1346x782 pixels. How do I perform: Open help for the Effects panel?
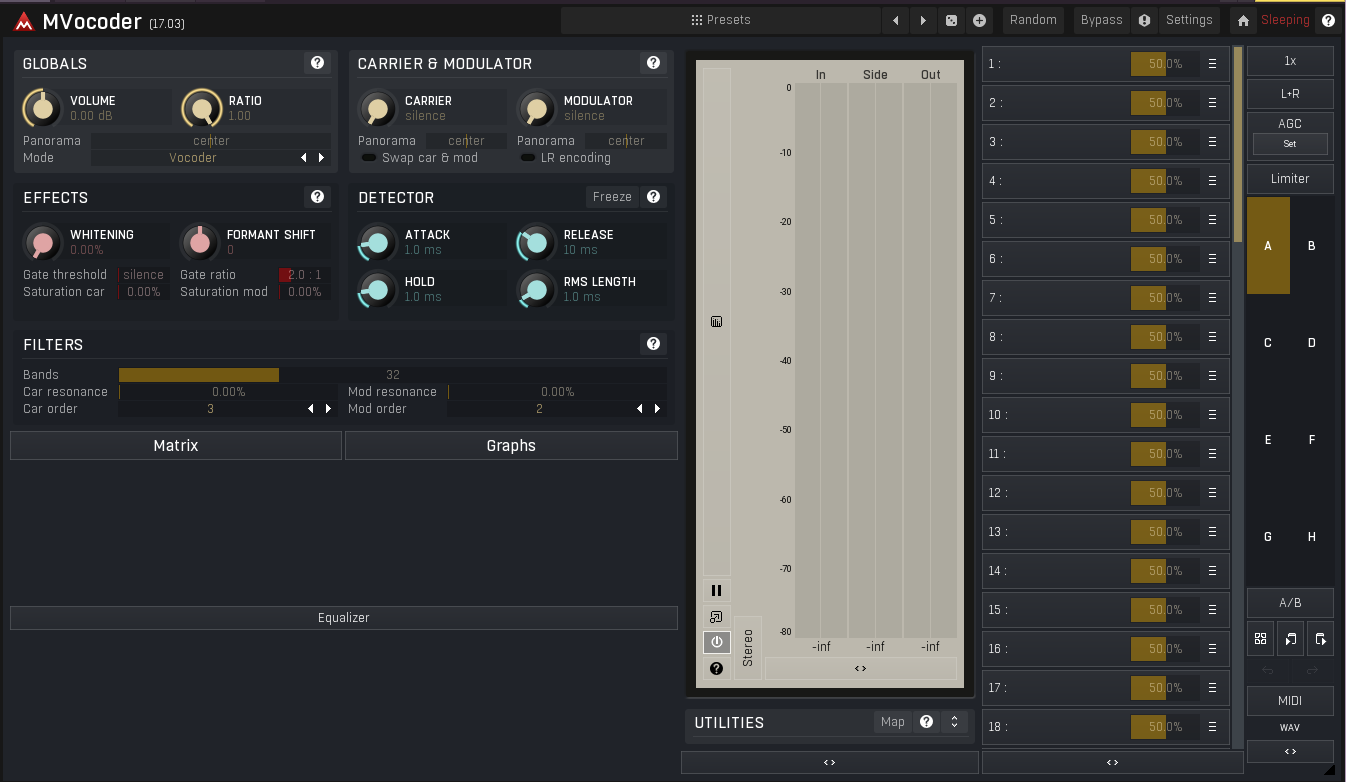pyautogui.click(x=317, y=197)
